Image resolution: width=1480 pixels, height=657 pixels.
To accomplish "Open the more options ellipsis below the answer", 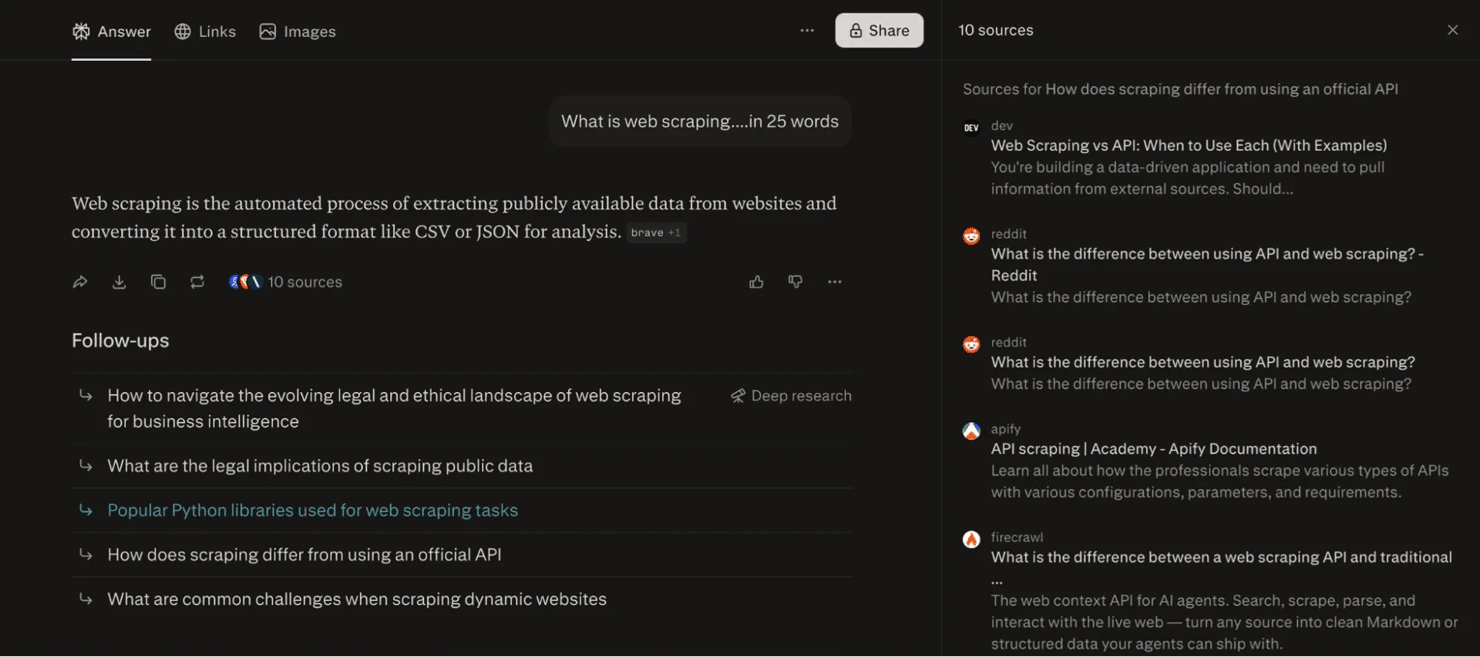I will click(834, 282).
